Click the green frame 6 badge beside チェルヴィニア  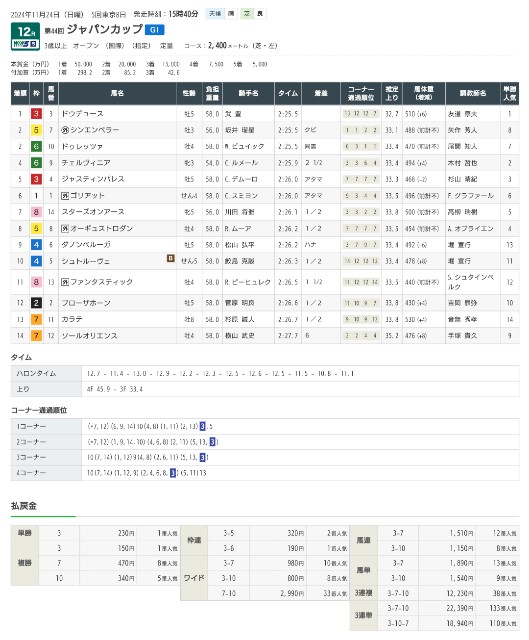(x=36, y=163)
